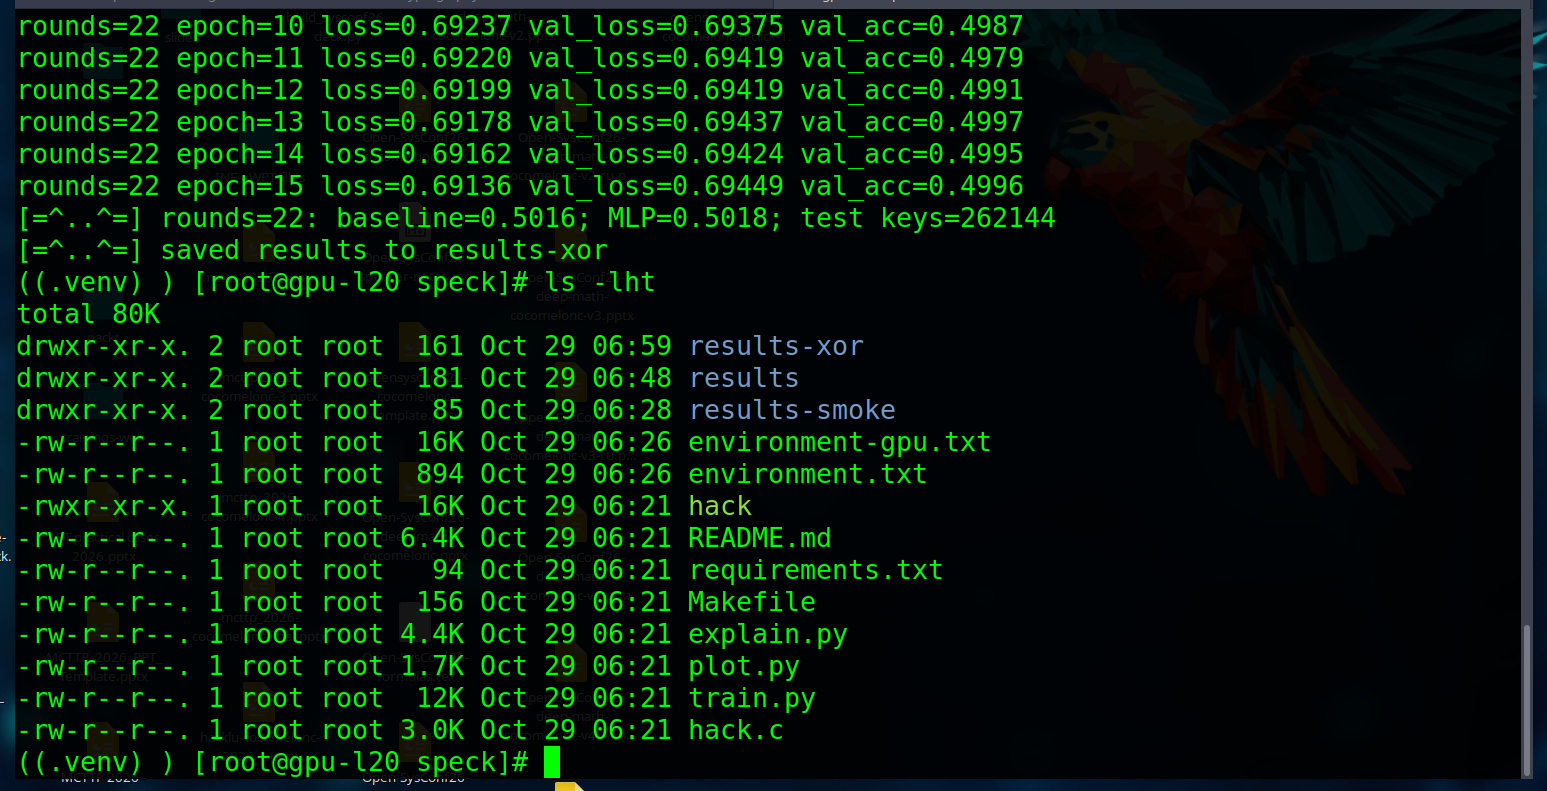Screen dimensions: 1547x791
Task: Click the environment.txt file name
Action: (x=808, y=474)
